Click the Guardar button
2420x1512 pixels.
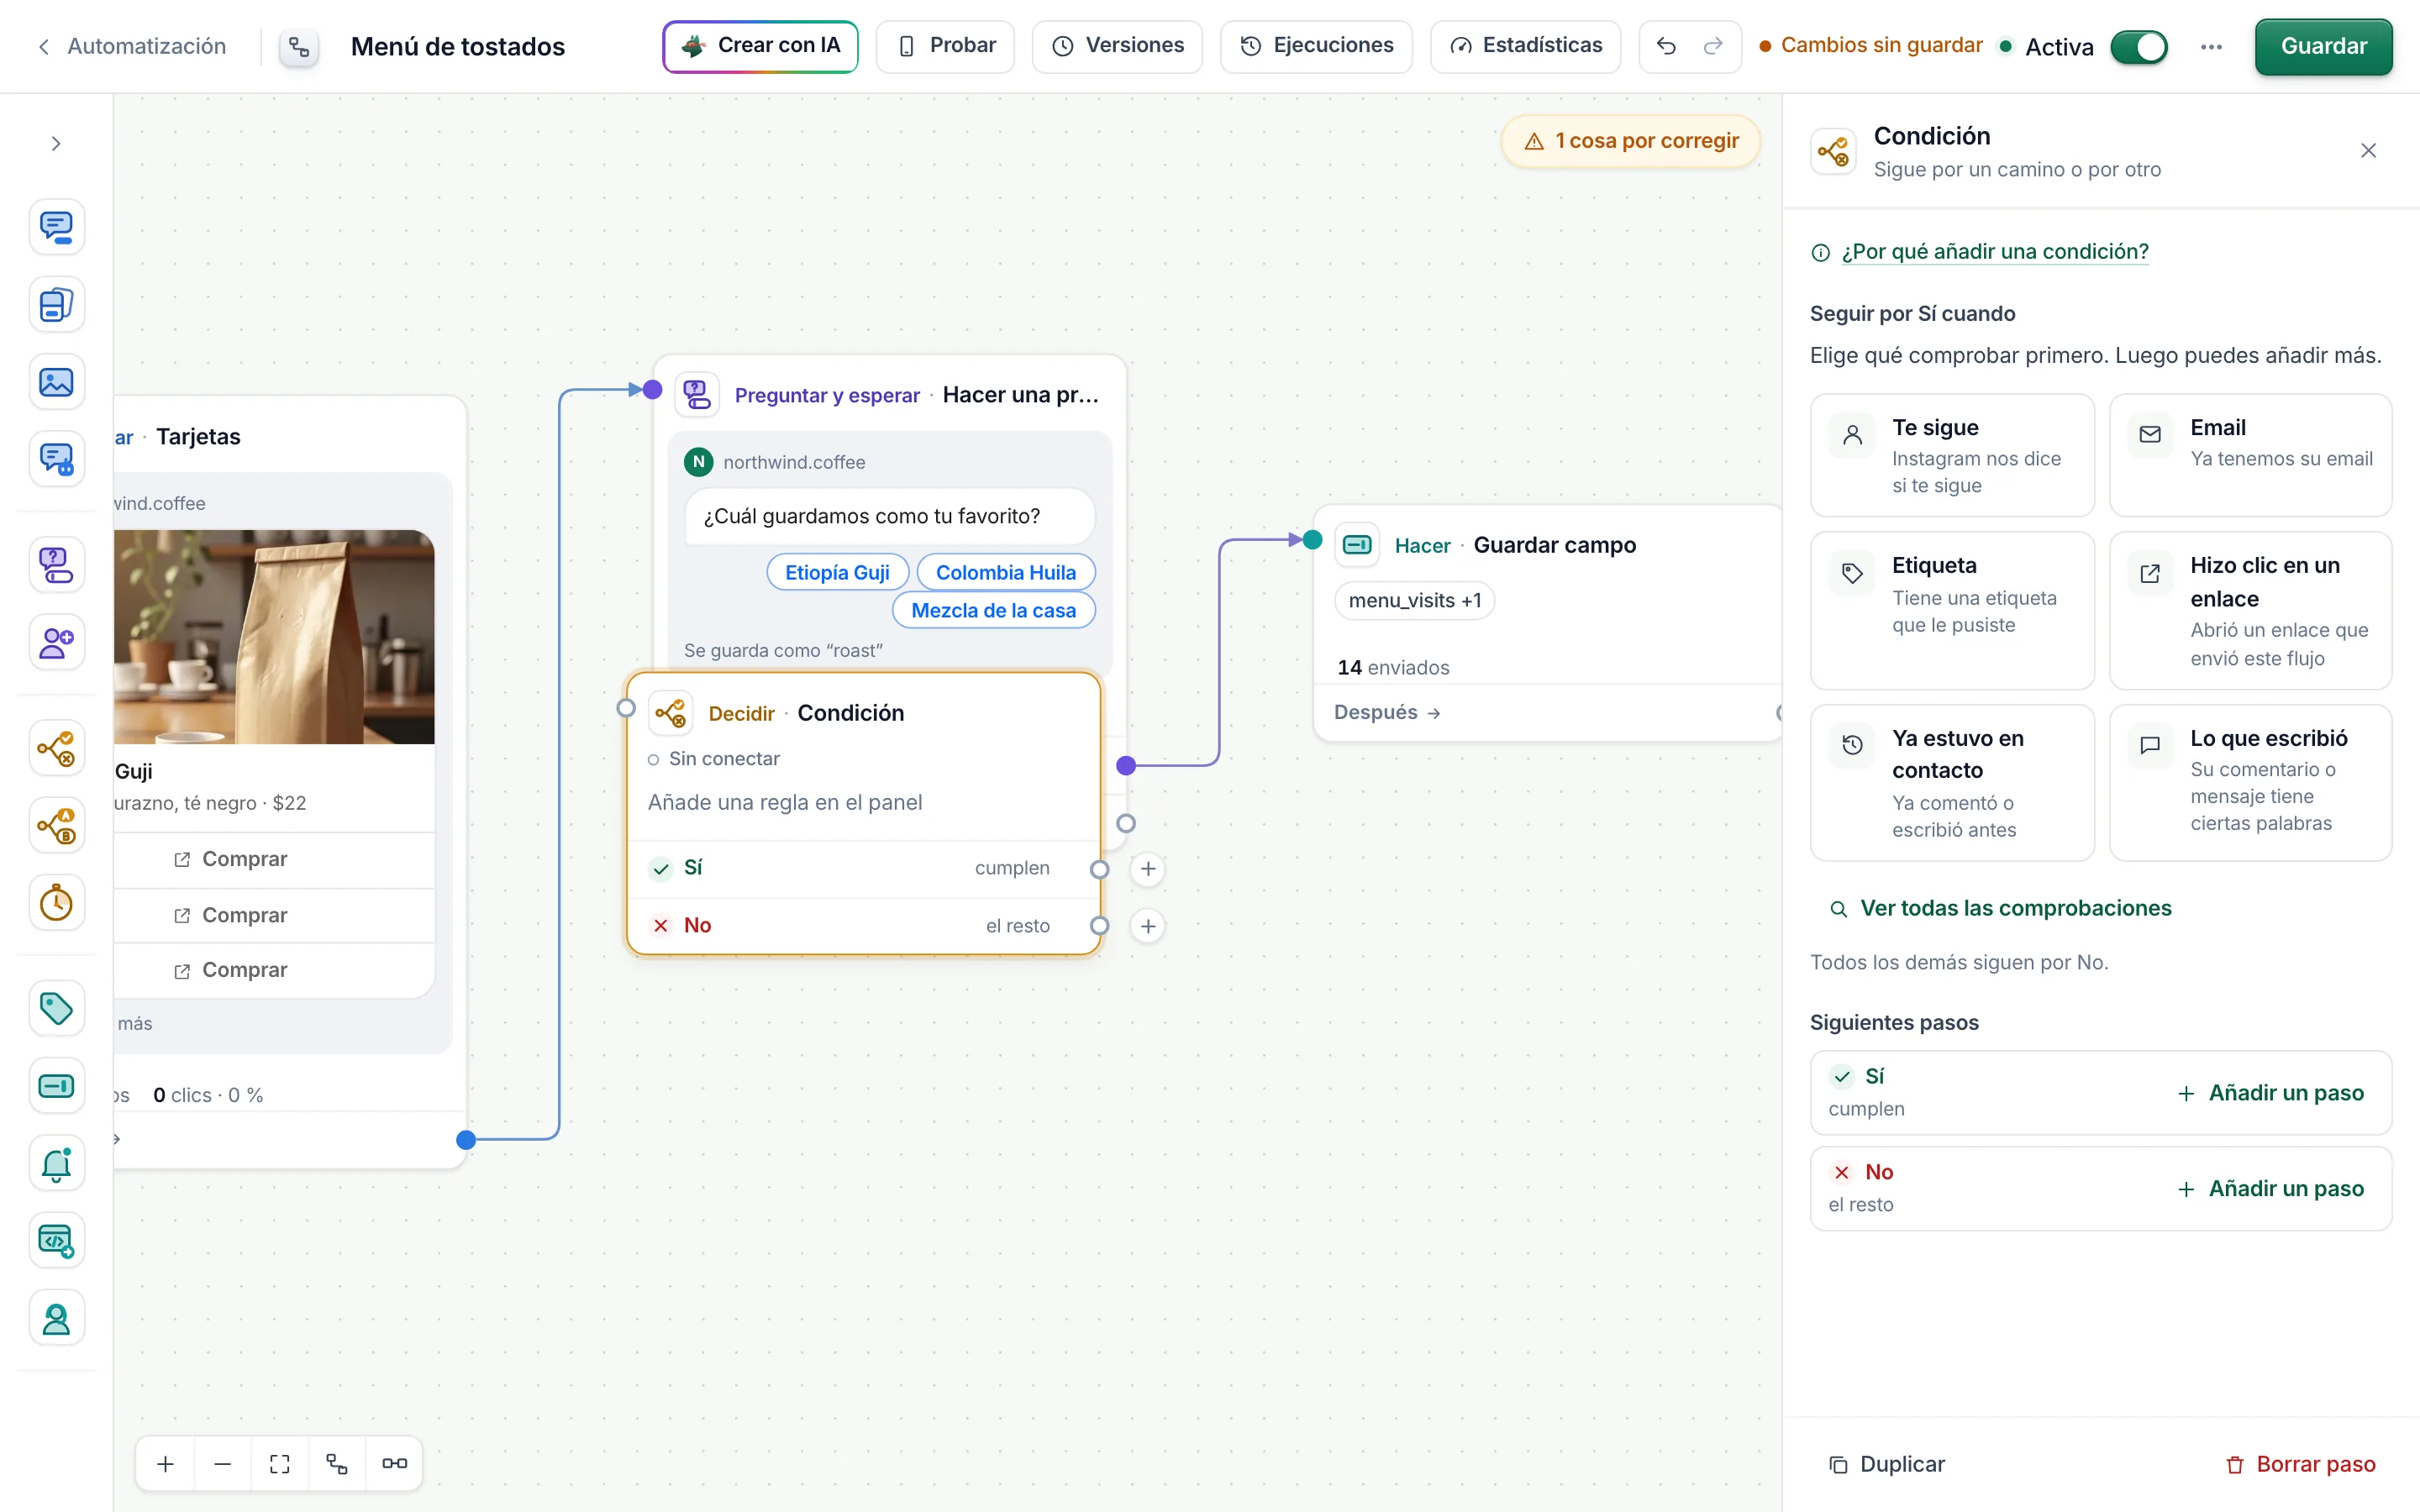point(2323,46)
